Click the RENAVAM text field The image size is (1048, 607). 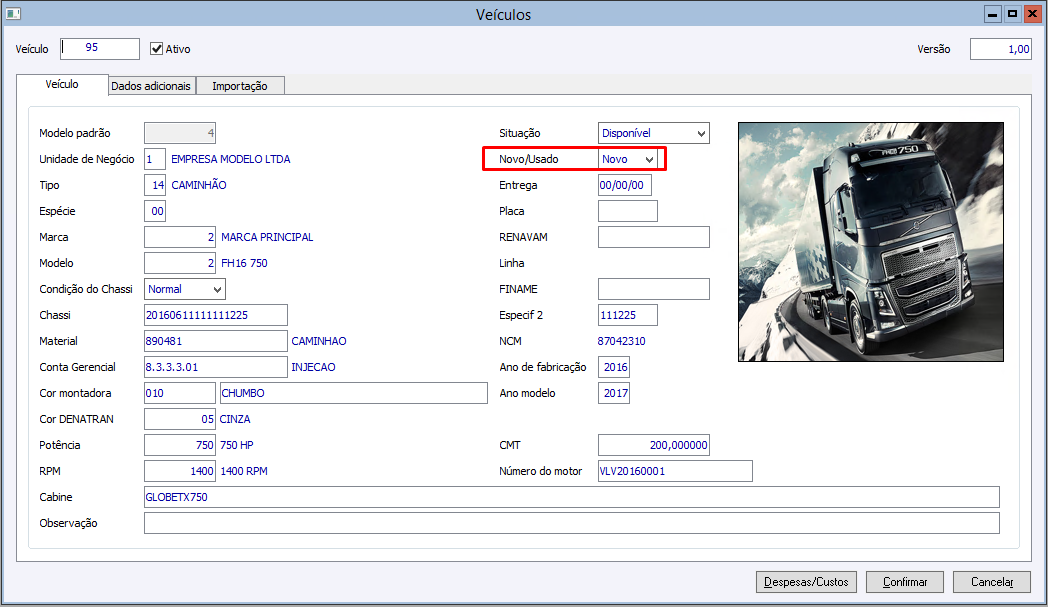654,237
